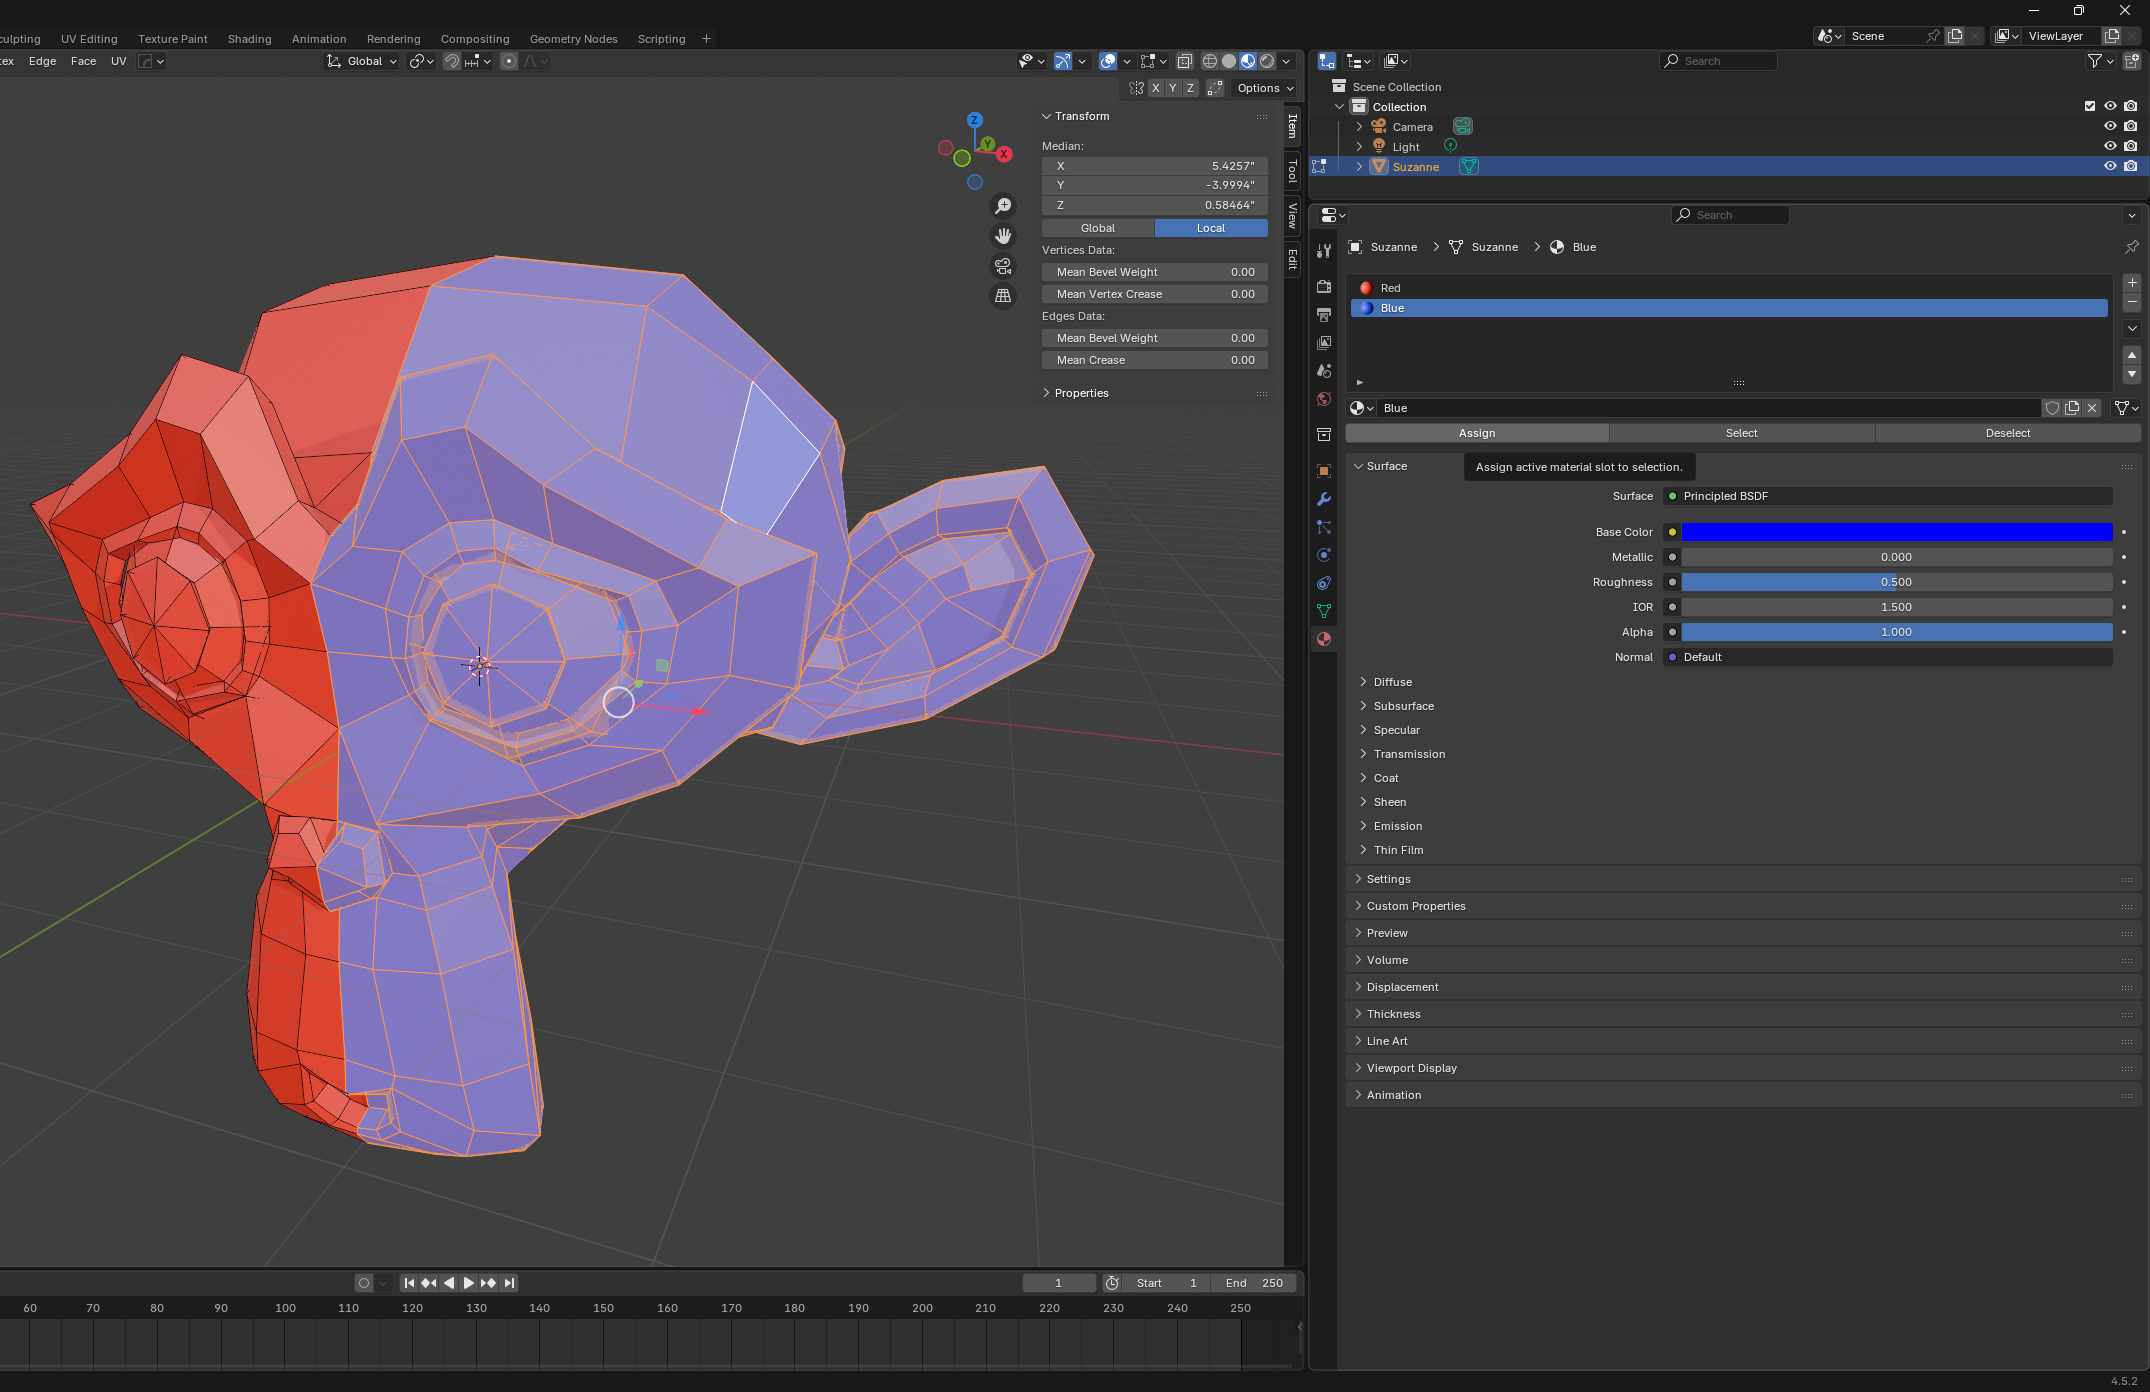Open the Physics properties tab
This screenshot has height=1392, width=2150.
coord(1323,554)
